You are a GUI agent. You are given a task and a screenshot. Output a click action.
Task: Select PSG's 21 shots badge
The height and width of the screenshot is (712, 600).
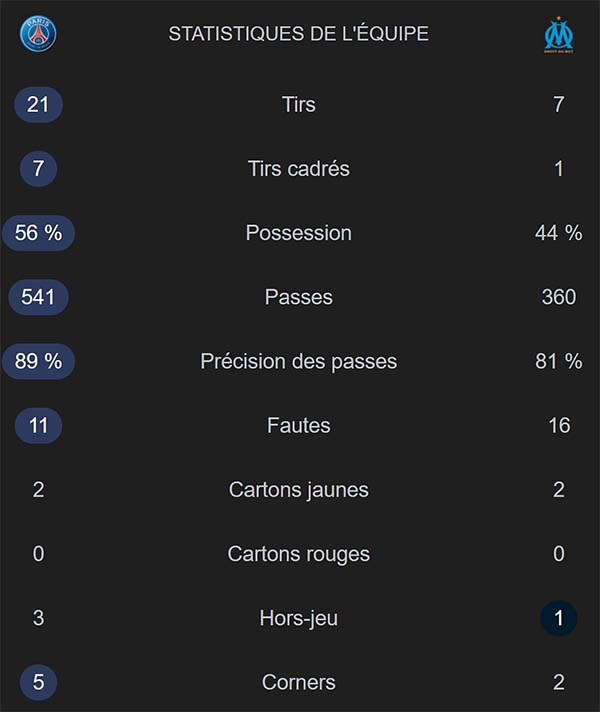coord(38,104)
